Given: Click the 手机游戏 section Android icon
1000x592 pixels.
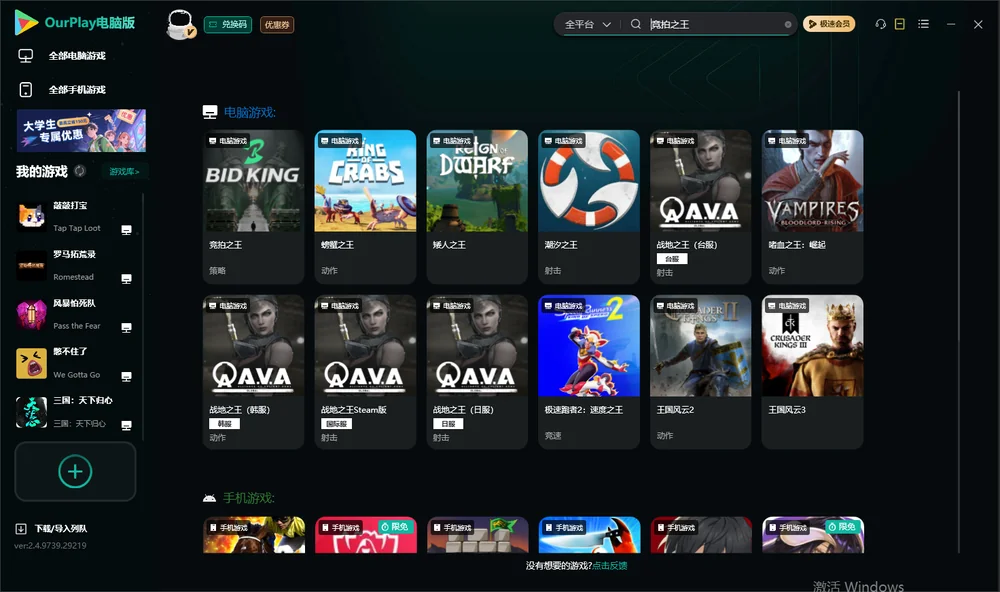Looking at the screenshot, I should click(209, 498).
